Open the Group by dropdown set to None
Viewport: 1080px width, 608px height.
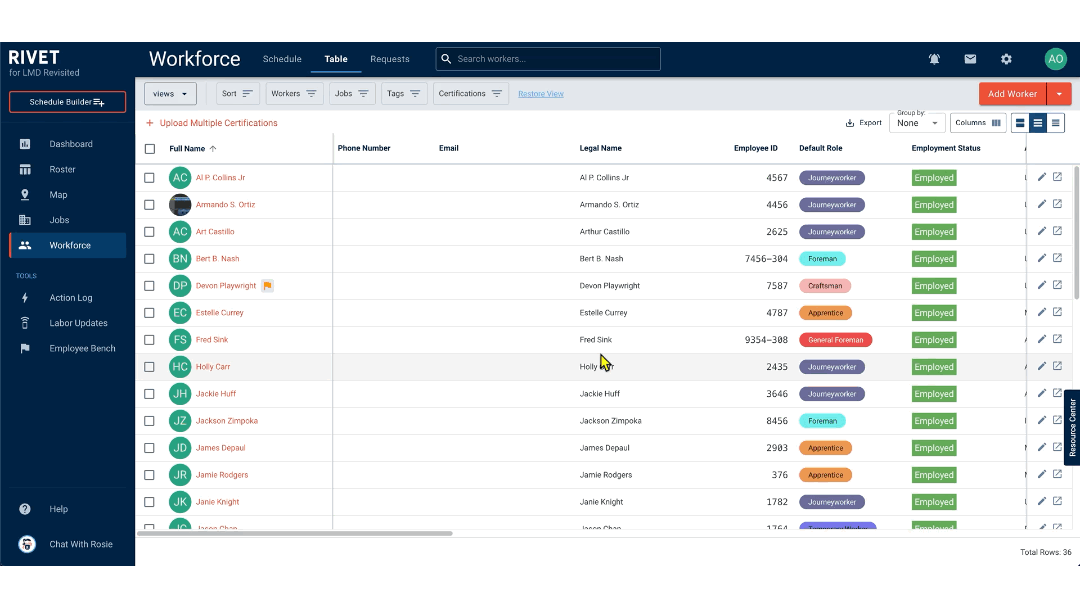tap(916, 123)
